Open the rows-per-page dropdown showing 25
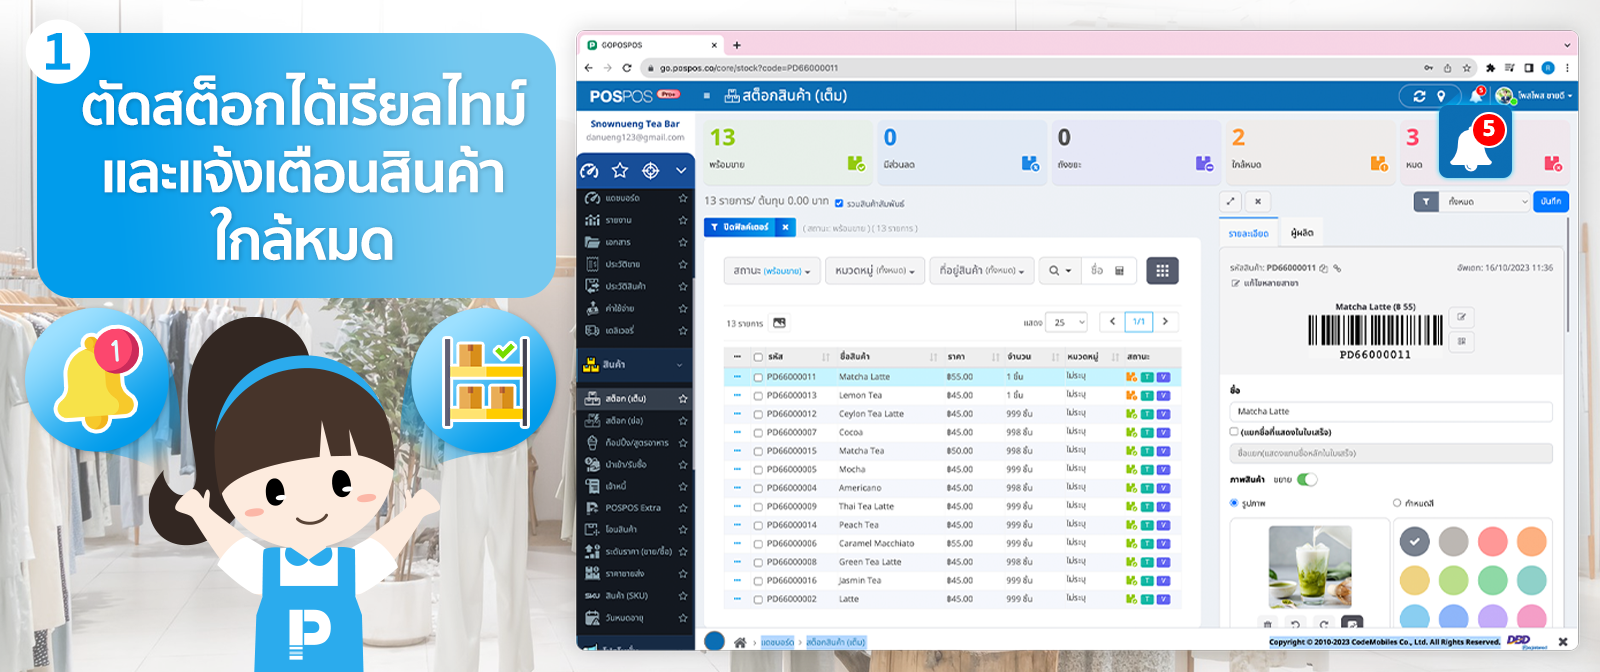This screenshot has width=1600, height=672. click(1066, 322)
